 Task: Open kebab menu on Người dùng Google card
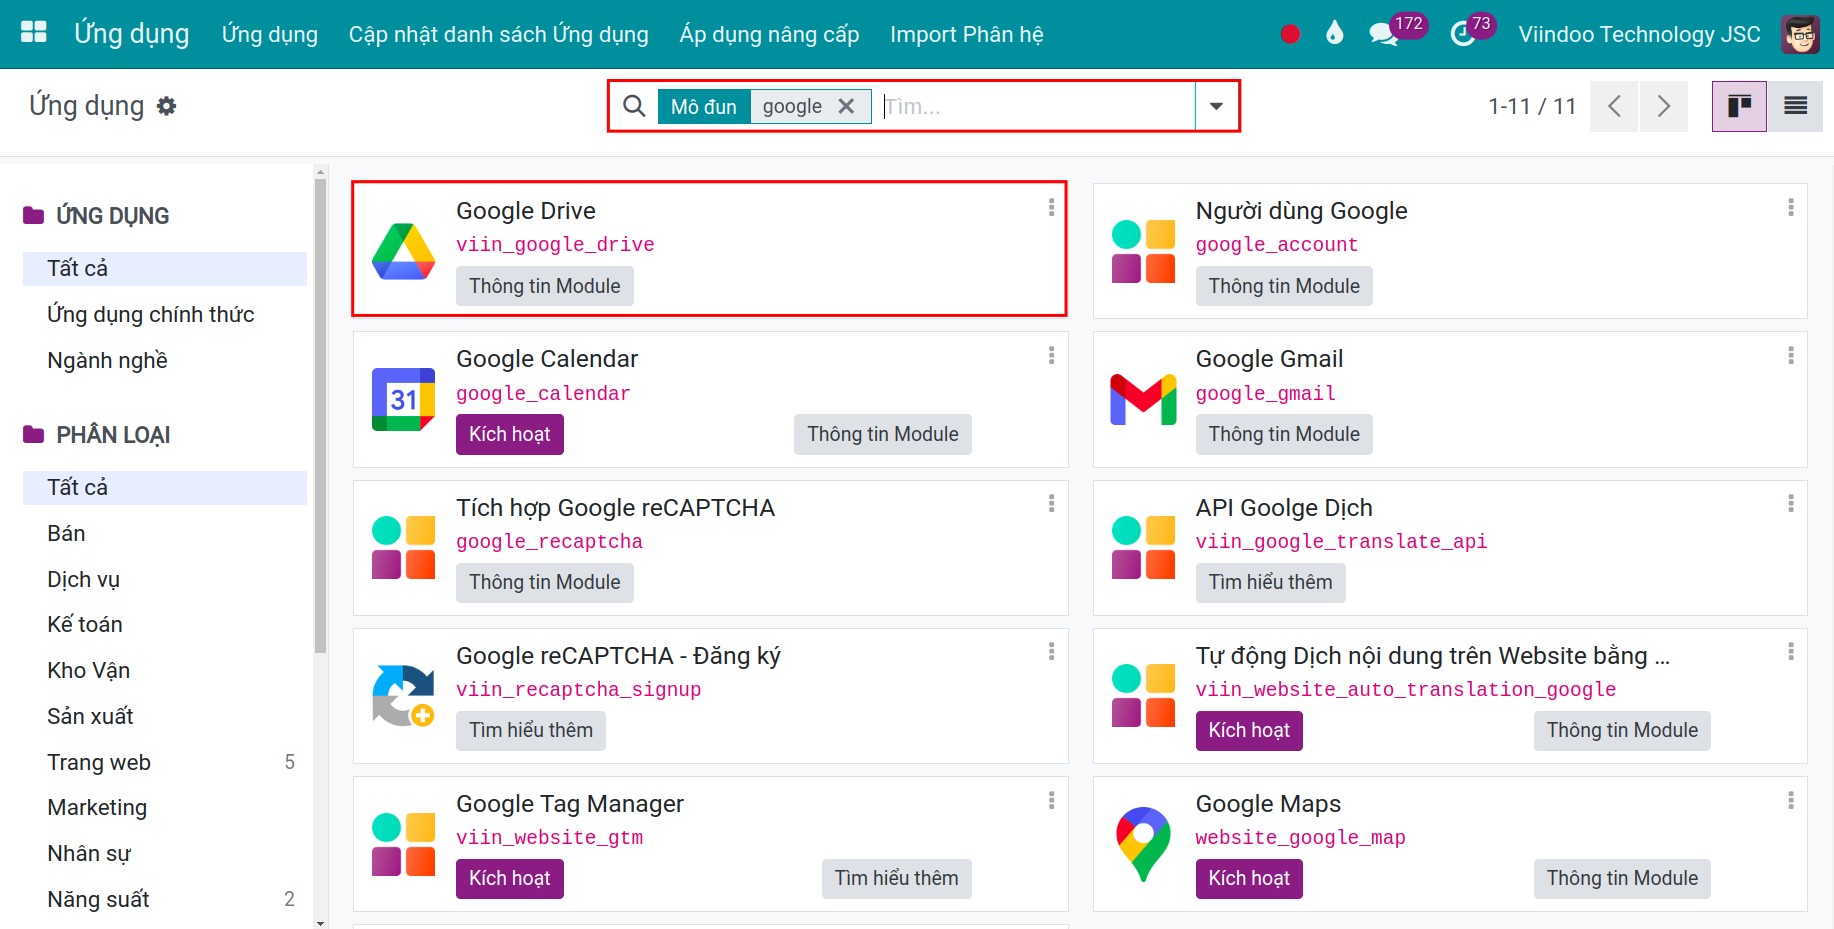tap(1790, 207)
